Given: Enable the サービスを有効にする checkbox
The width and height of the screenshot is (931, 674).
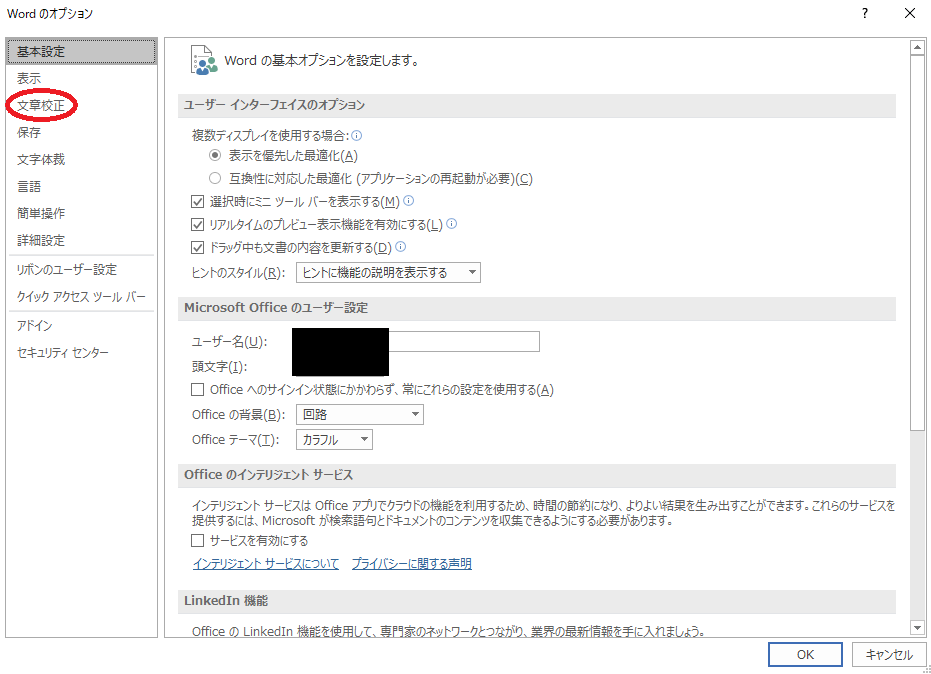Looking at the screenshot, I should point(198,540).
